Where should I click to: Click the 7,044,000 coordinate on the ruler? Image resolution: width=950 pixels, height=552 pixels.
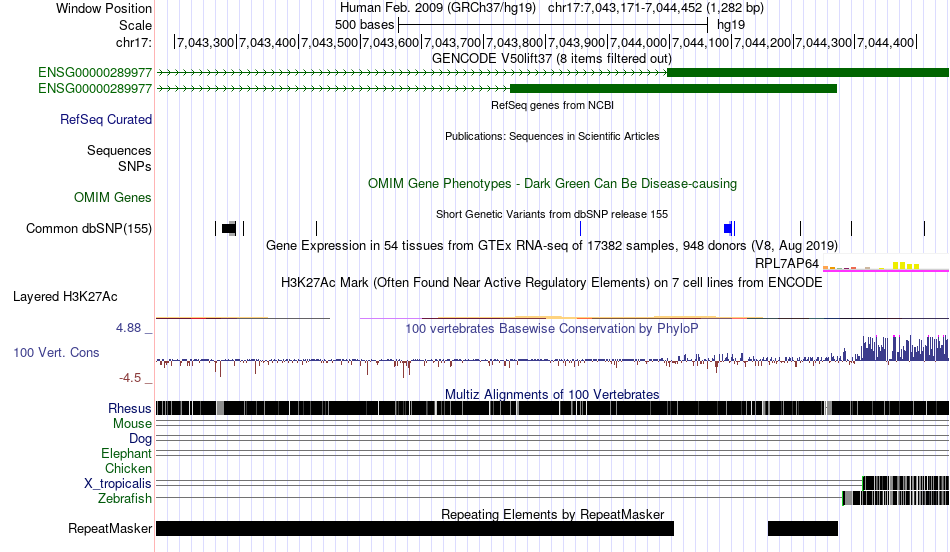pos(638,42)
